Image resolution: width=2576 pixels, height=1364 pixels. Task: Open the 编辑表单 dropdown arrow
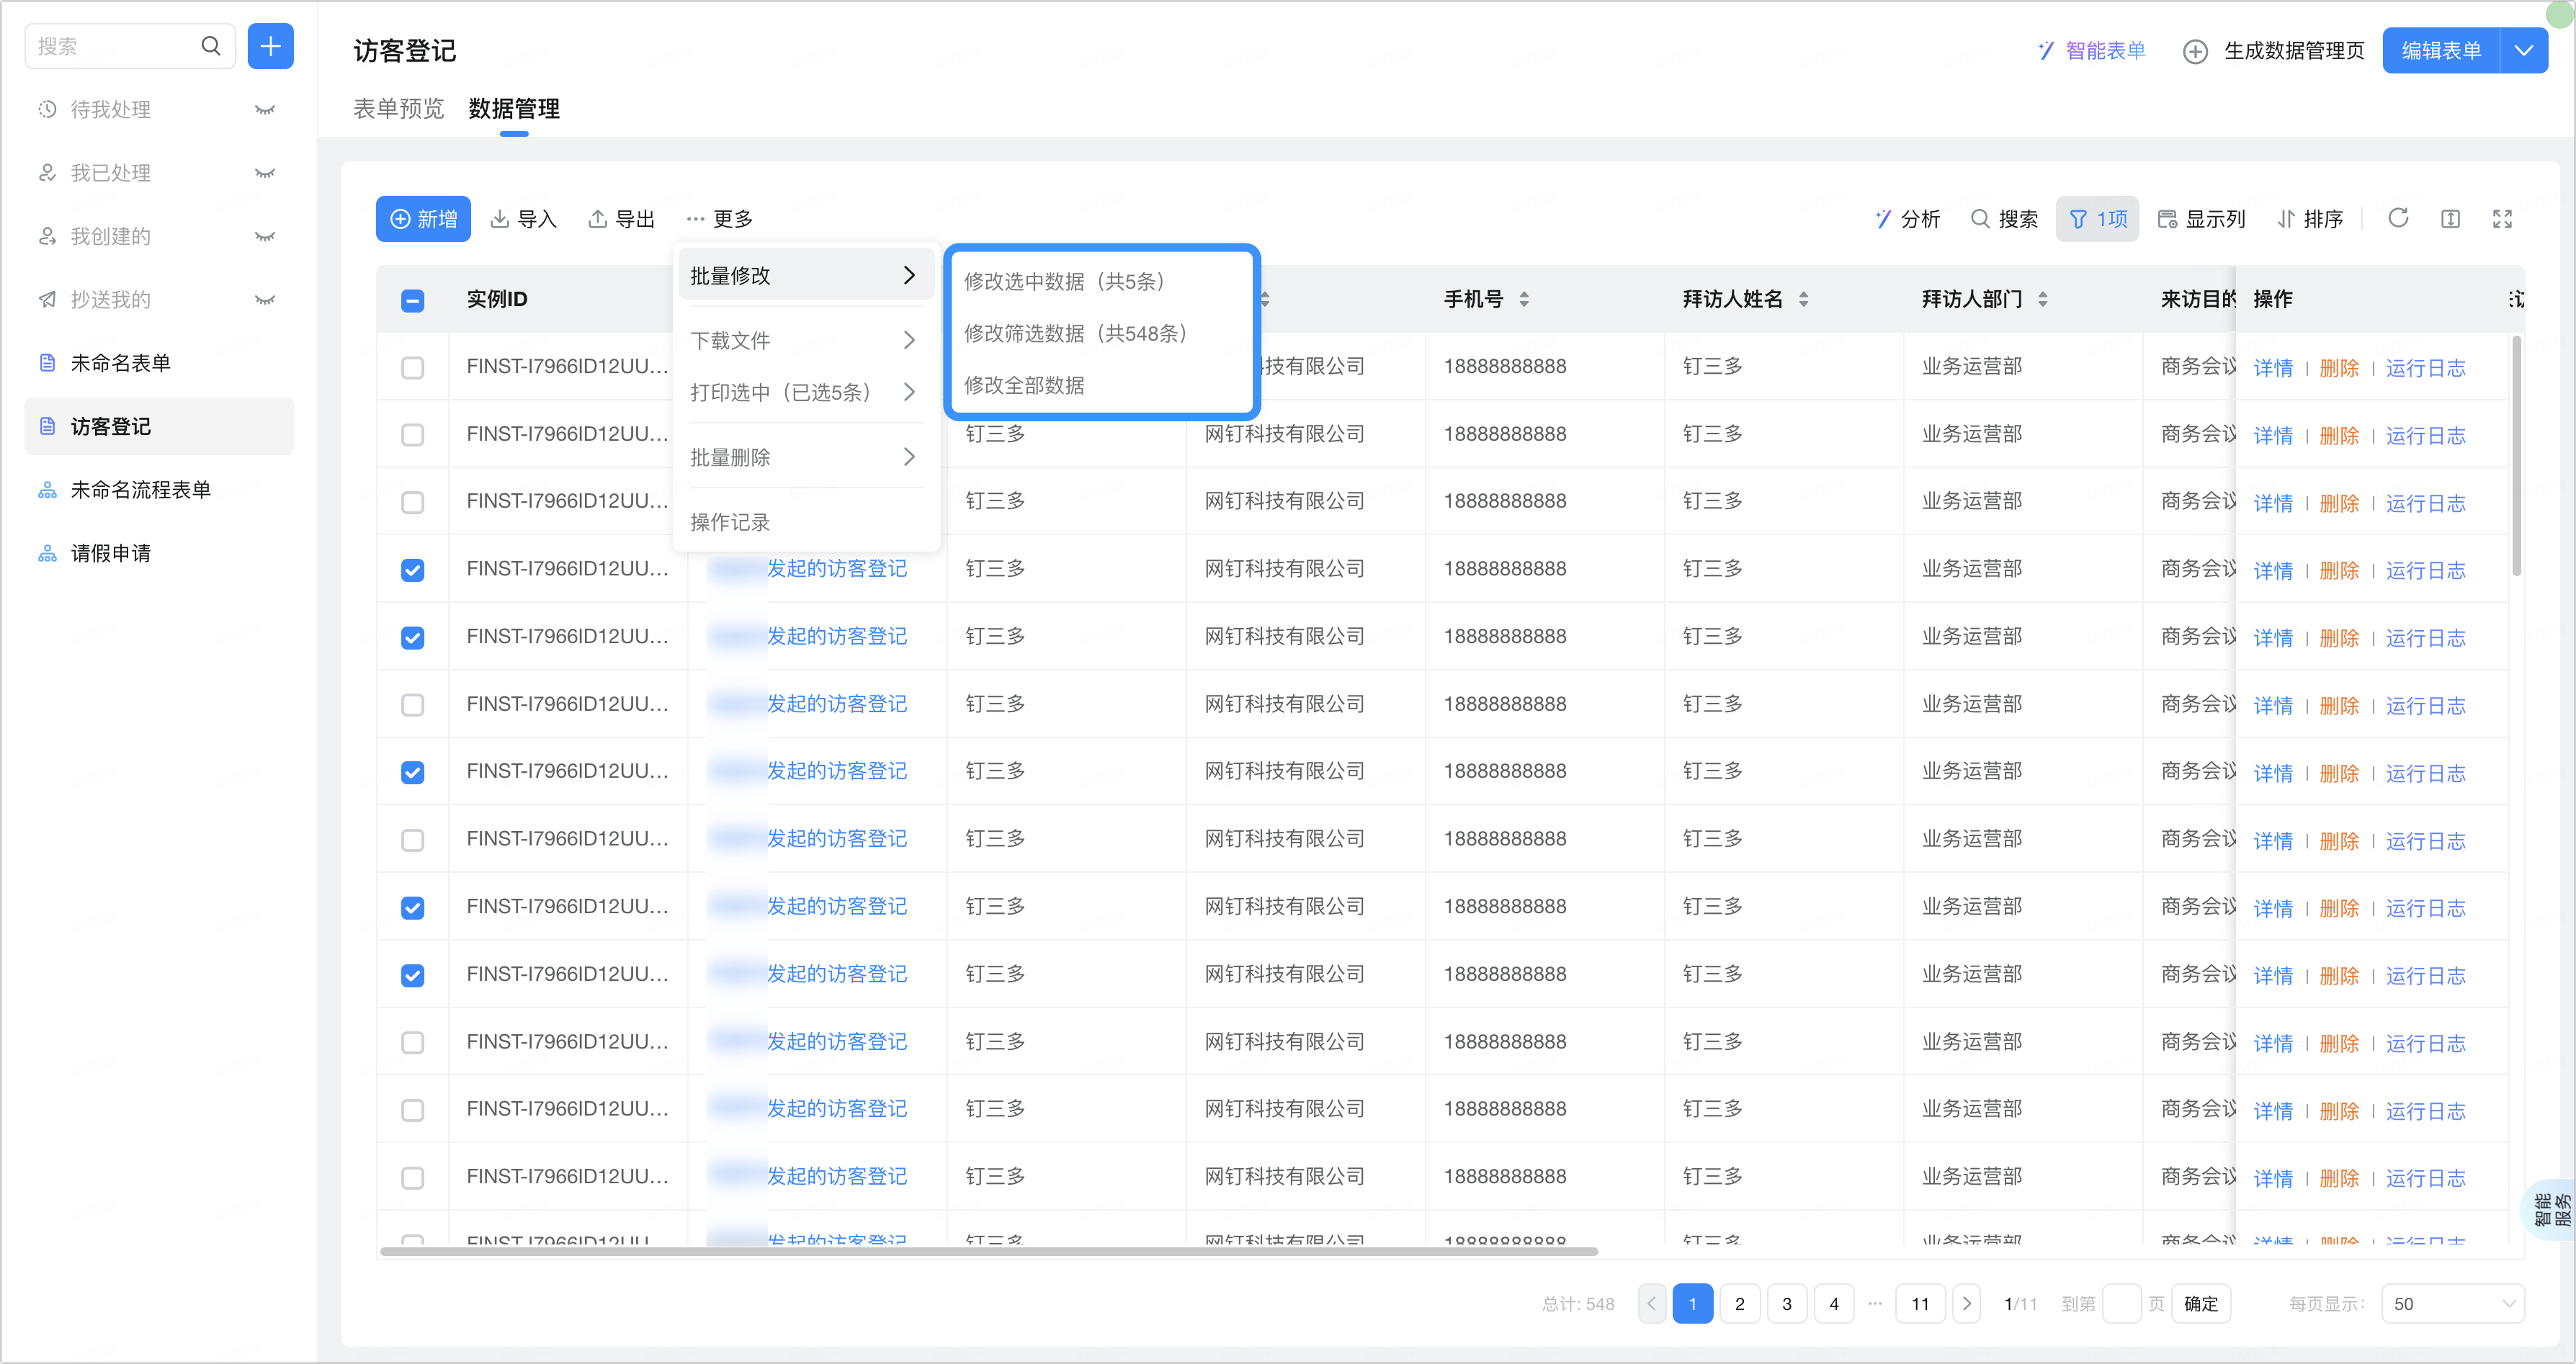2523,50
